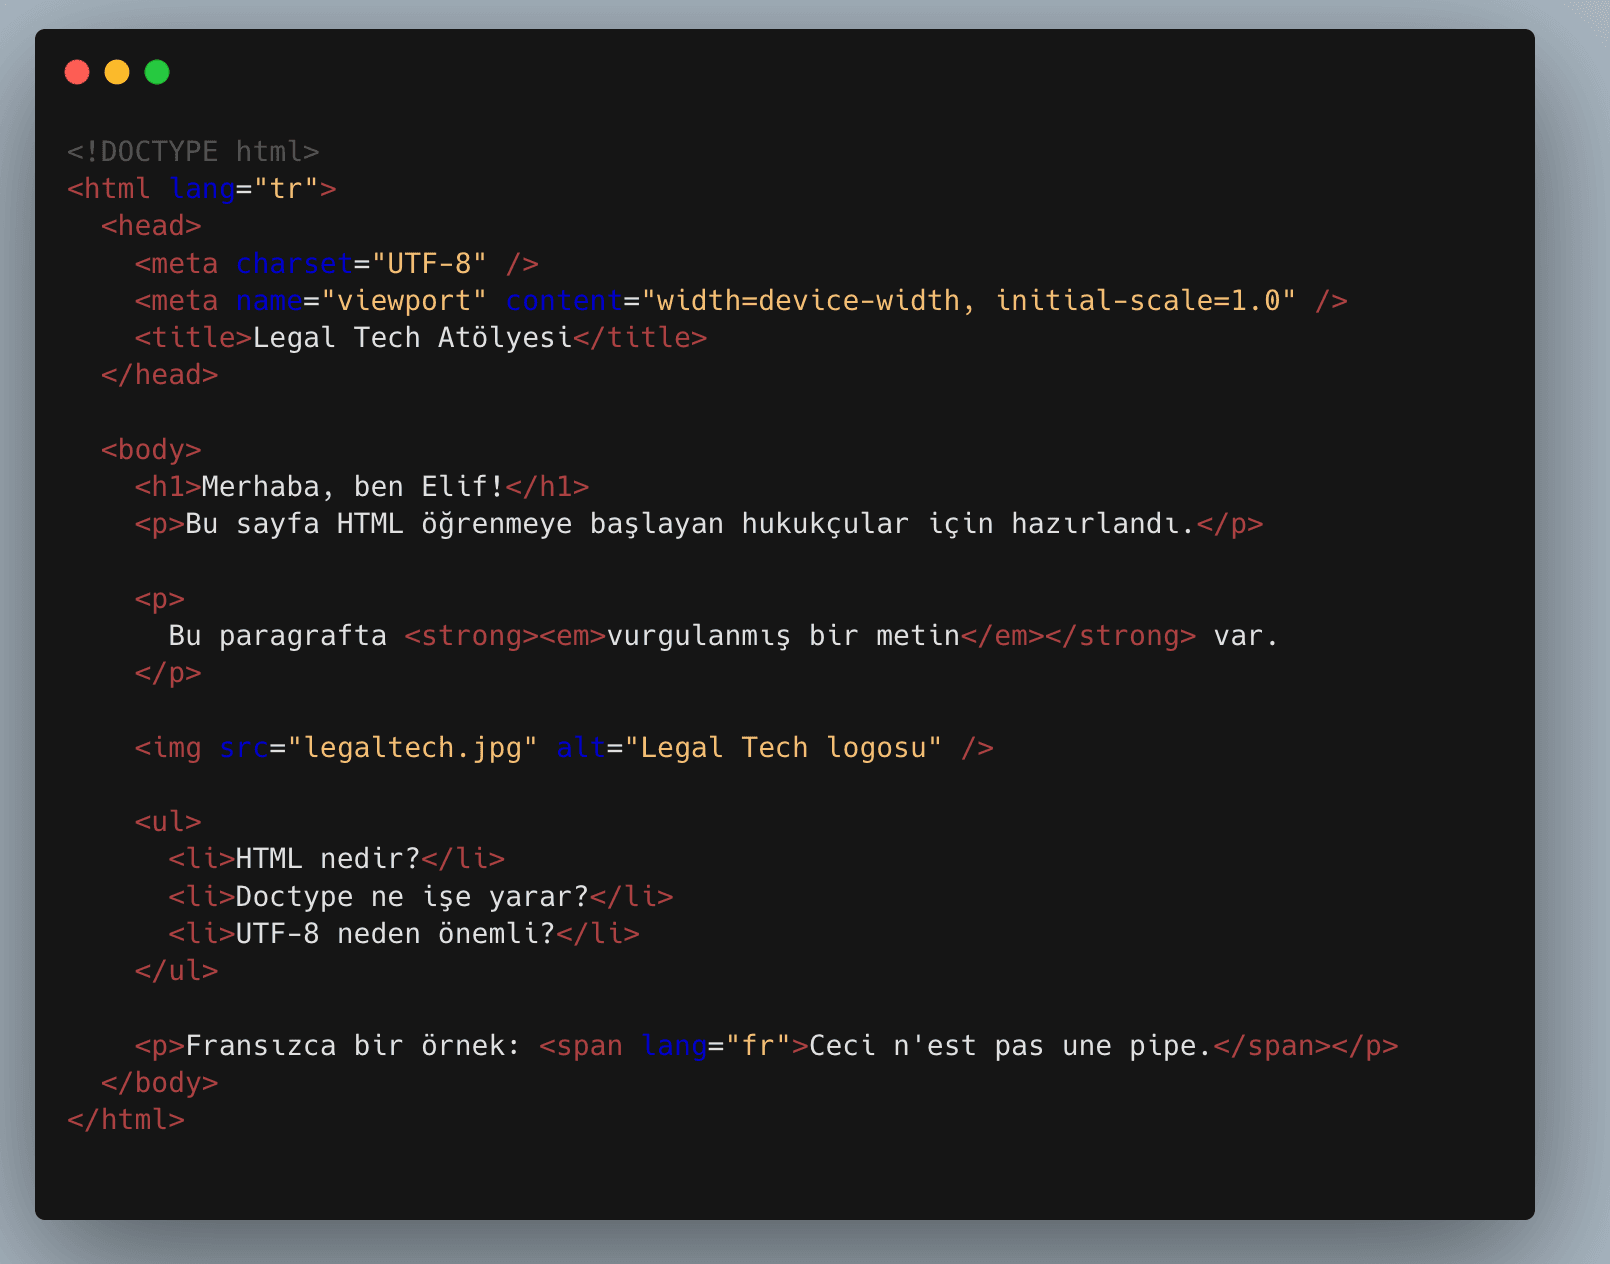Select the strong tag in the paragraph
The width and height of the screenshot is (1610, 1264).
tap(470, 635)
